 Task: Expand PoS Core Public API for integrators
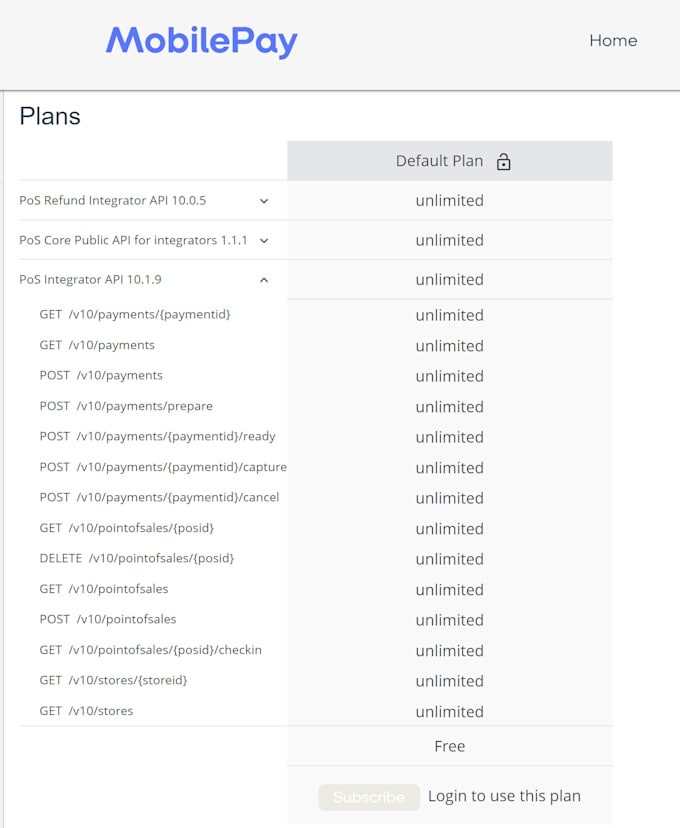[x=264, y=241]
